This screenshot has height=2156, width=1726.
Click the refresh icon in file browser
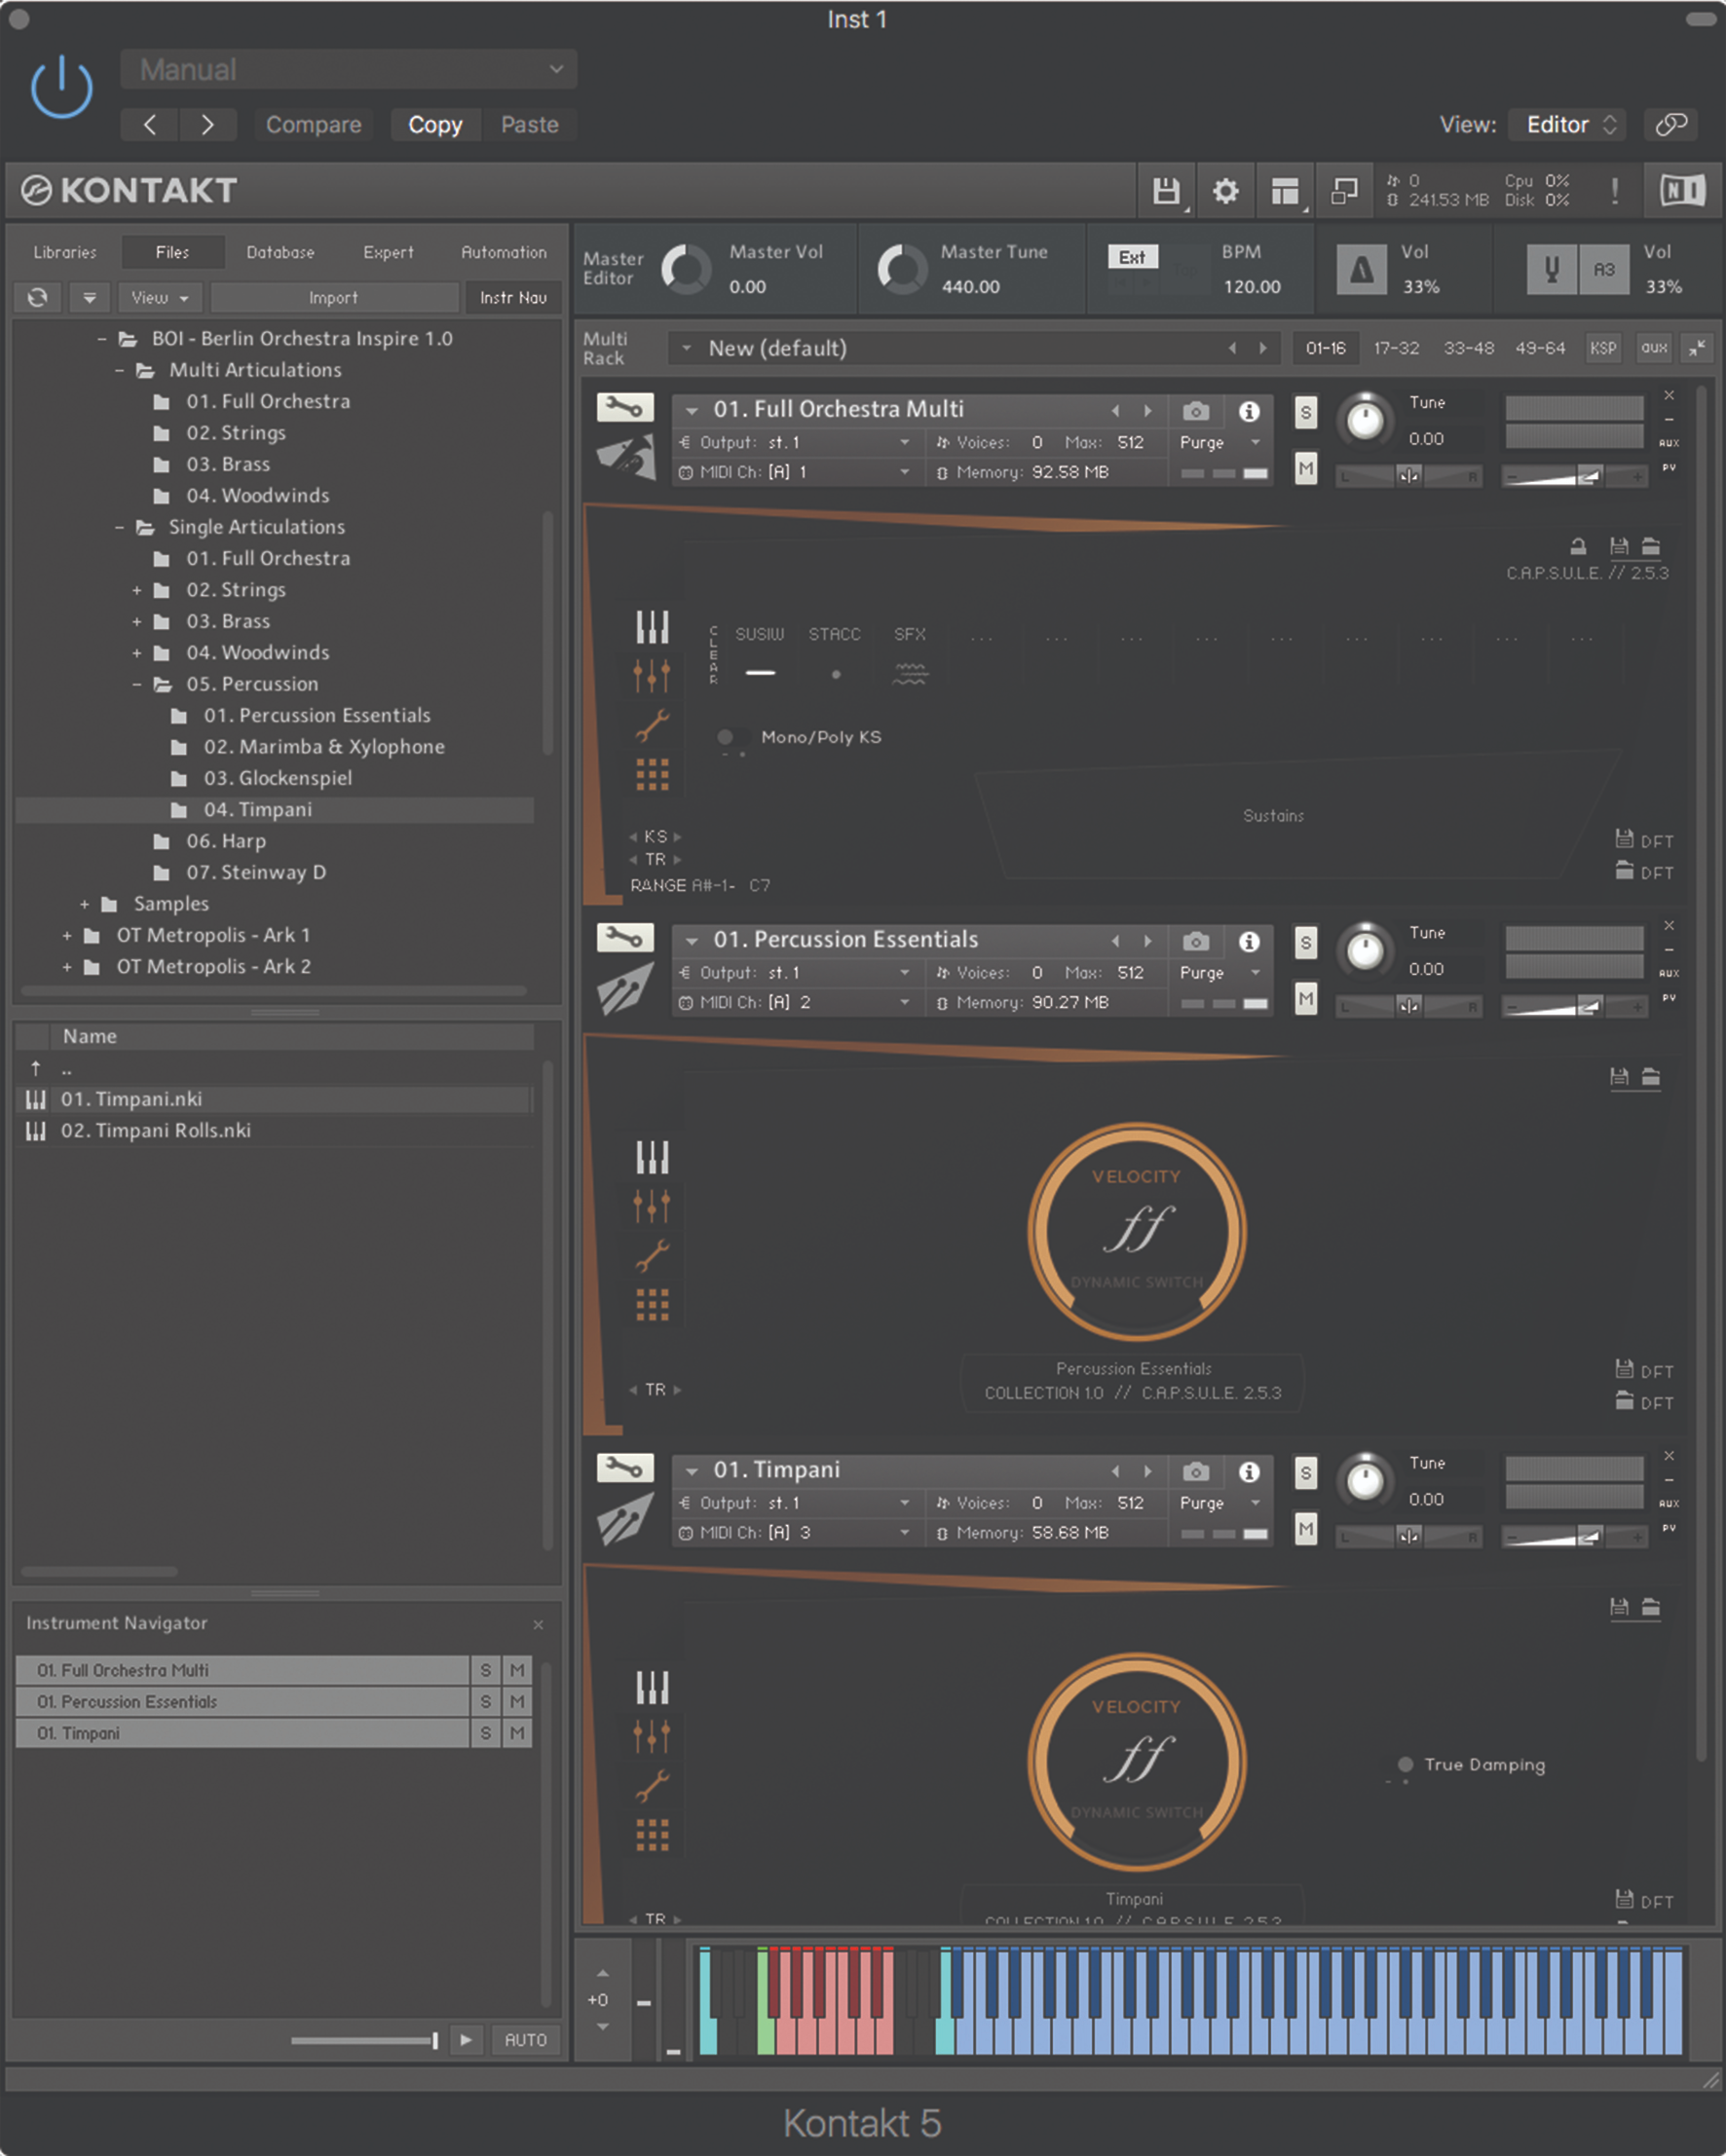[x=38, y=297]
